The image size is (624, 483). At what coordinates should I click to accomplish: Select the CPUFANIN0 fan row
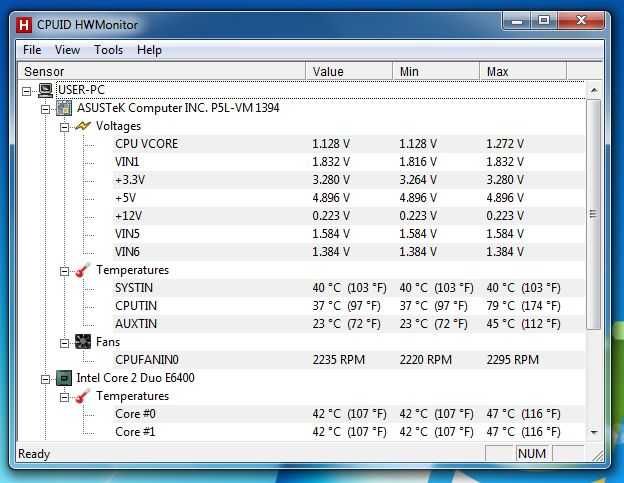pos(348,360)
